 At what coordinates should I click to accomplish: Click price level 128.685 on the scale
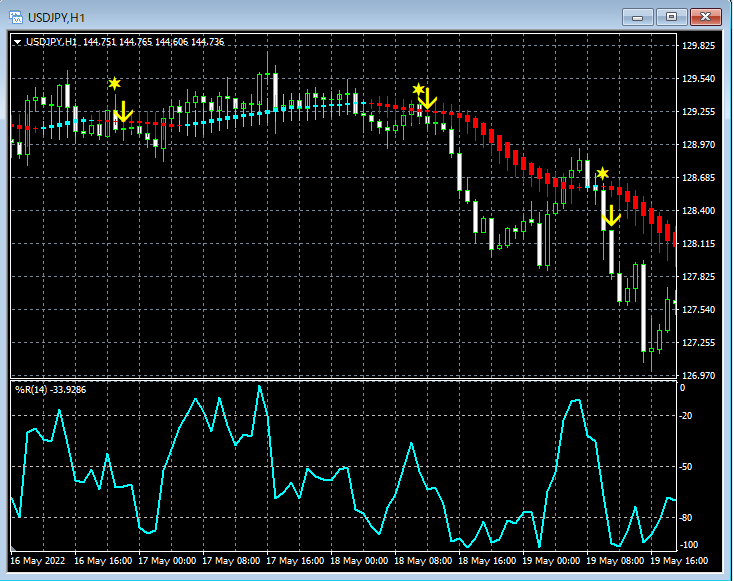pos(698,178)
